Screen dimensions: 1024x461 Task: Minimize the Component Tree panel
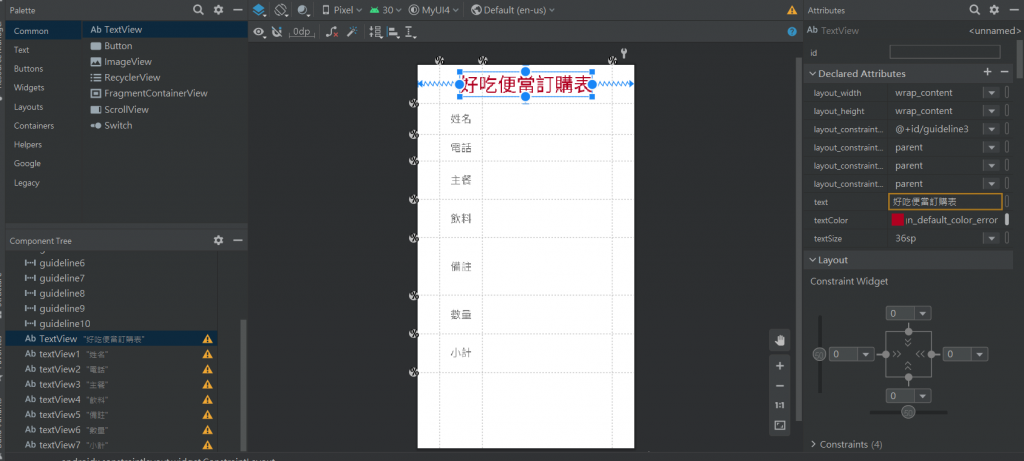(238, 240)
